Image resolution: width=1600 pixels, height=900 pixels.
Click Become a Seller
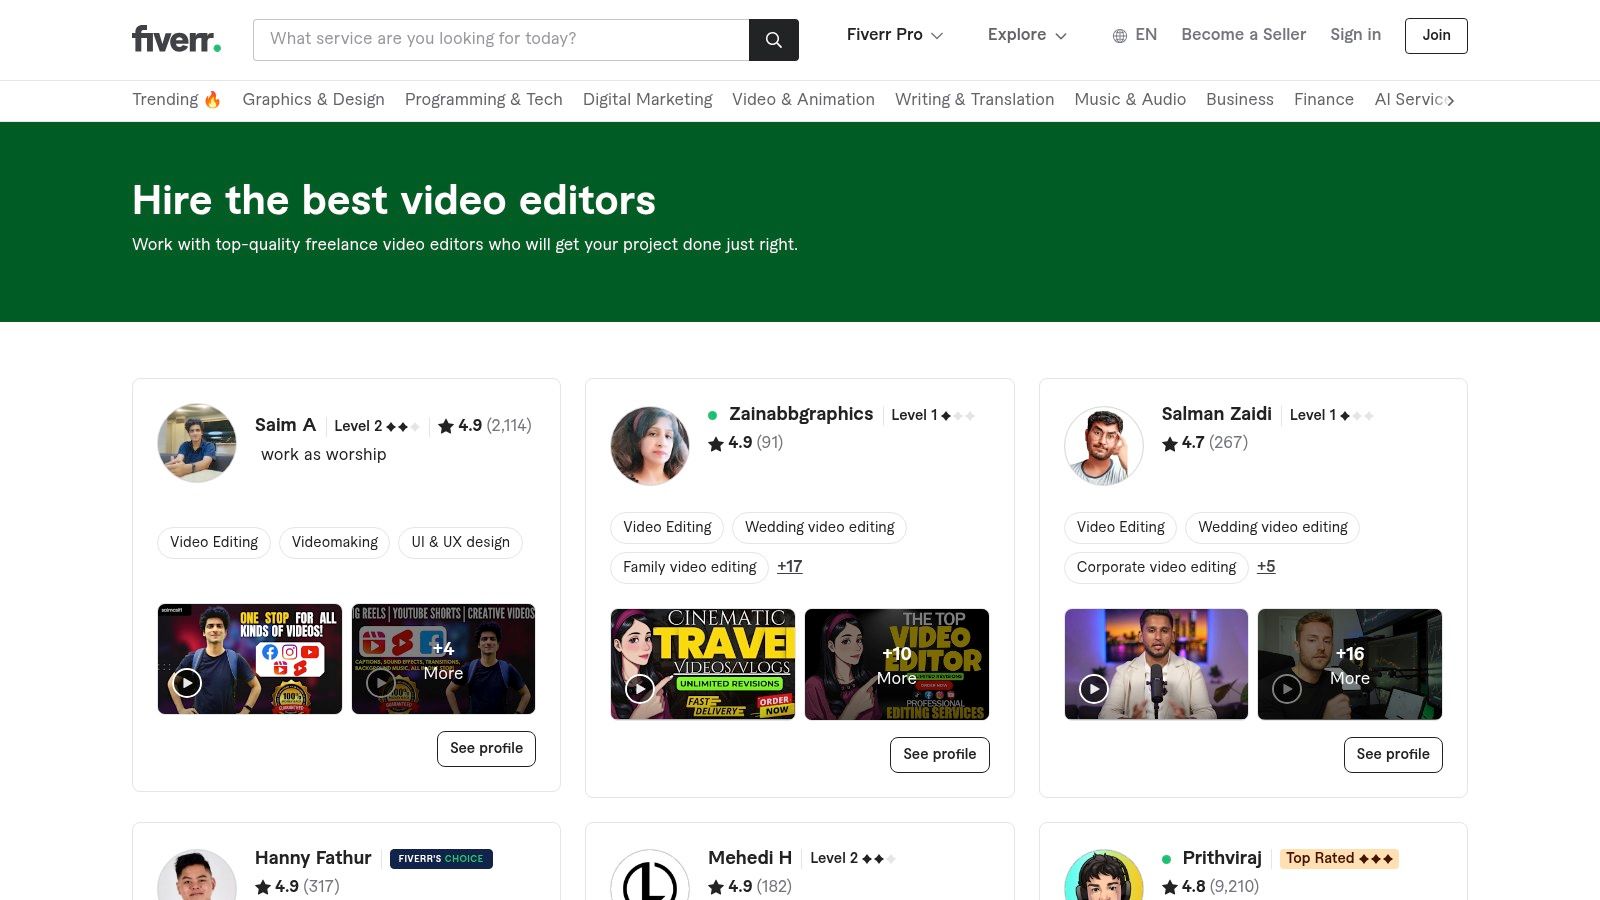point(1243,35)
